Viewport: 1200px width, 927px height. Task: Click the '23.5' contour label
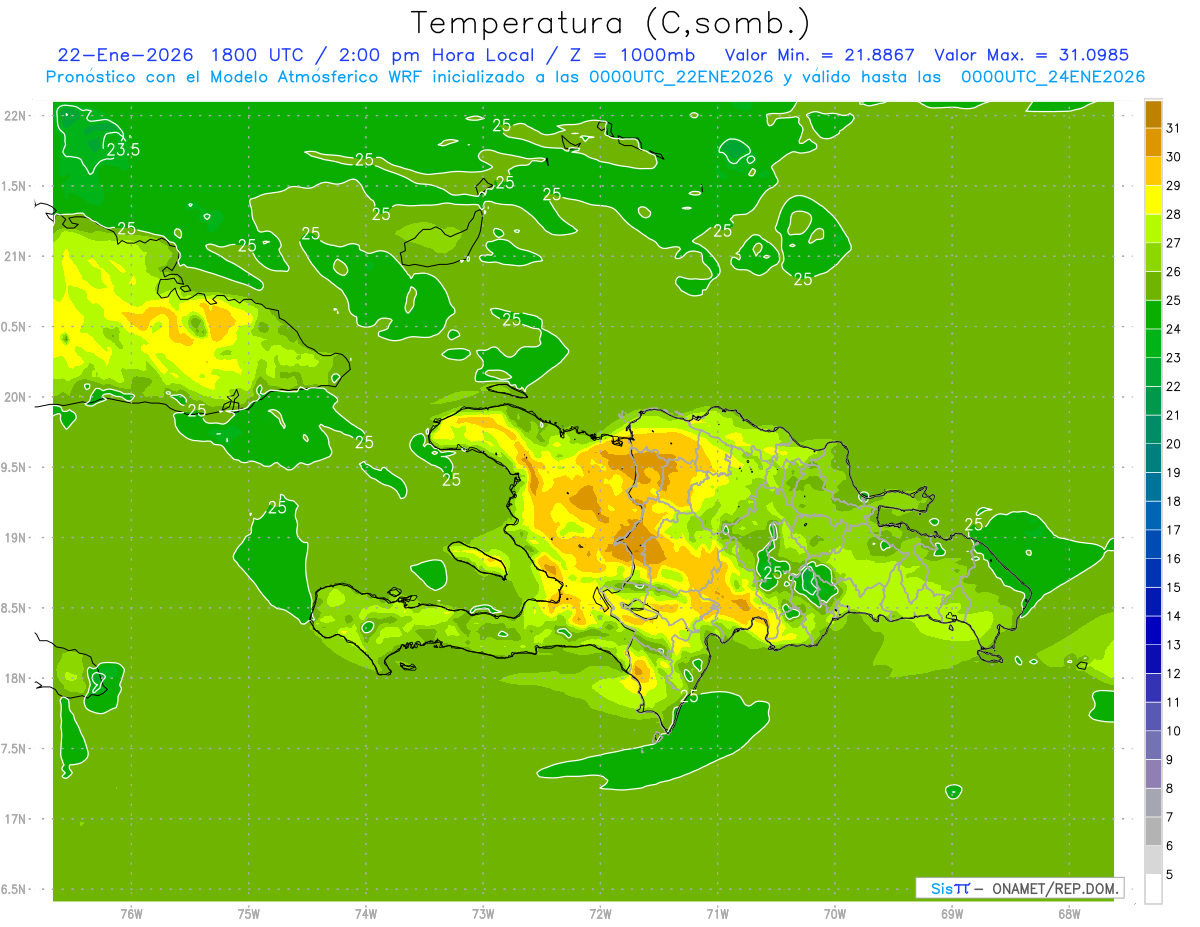tap(123, 150)
